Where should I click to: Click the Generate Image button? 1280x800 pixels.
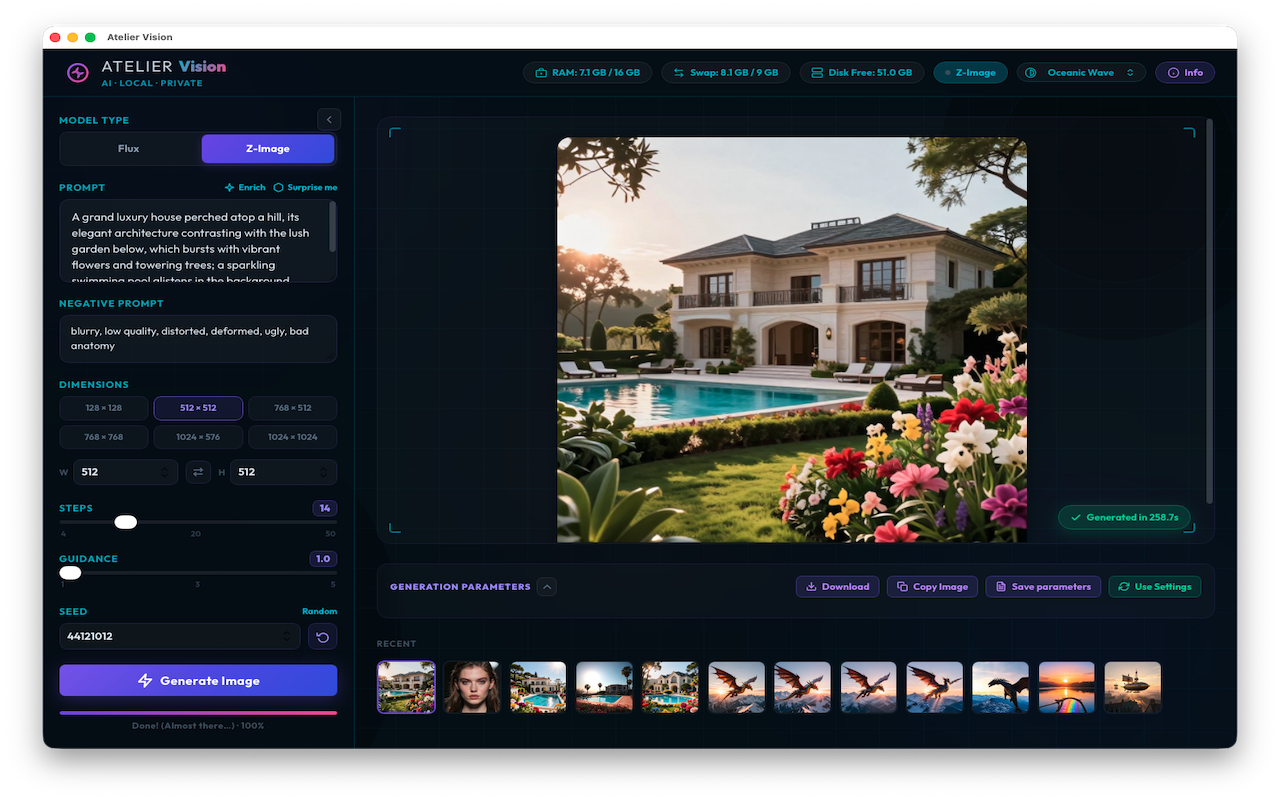198,681
